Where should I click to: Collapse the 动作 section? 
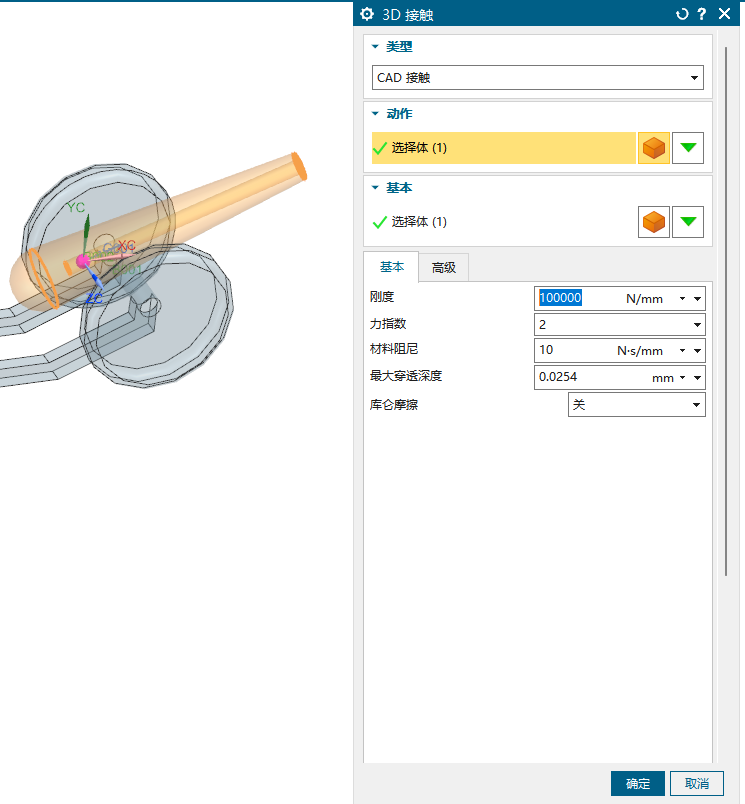[x=376, y=114]
